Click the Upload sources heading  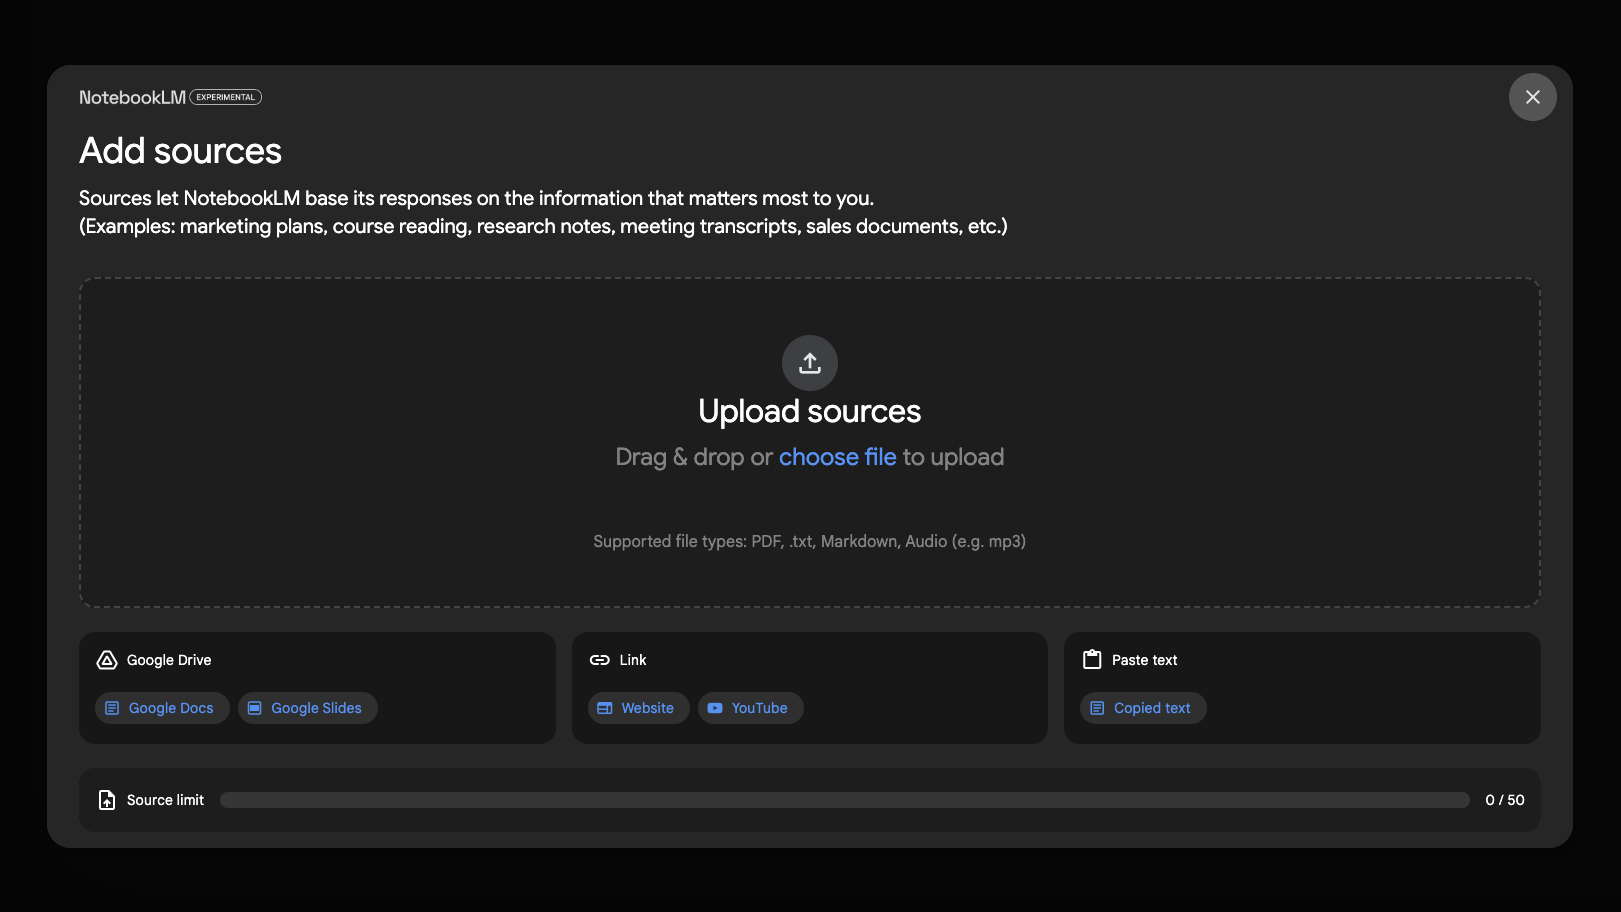[810, 411]
